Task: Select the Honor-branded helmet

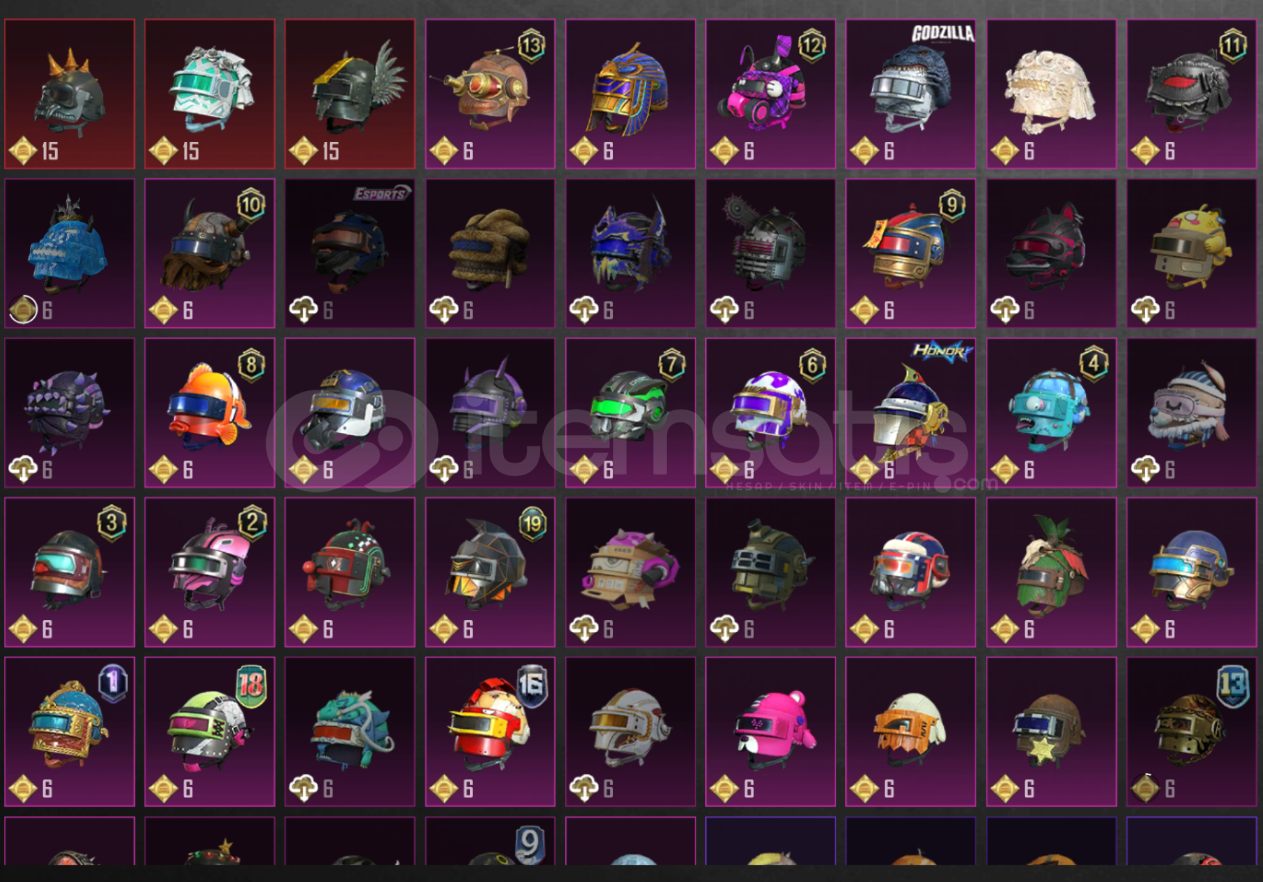Action: pos(911,413)
